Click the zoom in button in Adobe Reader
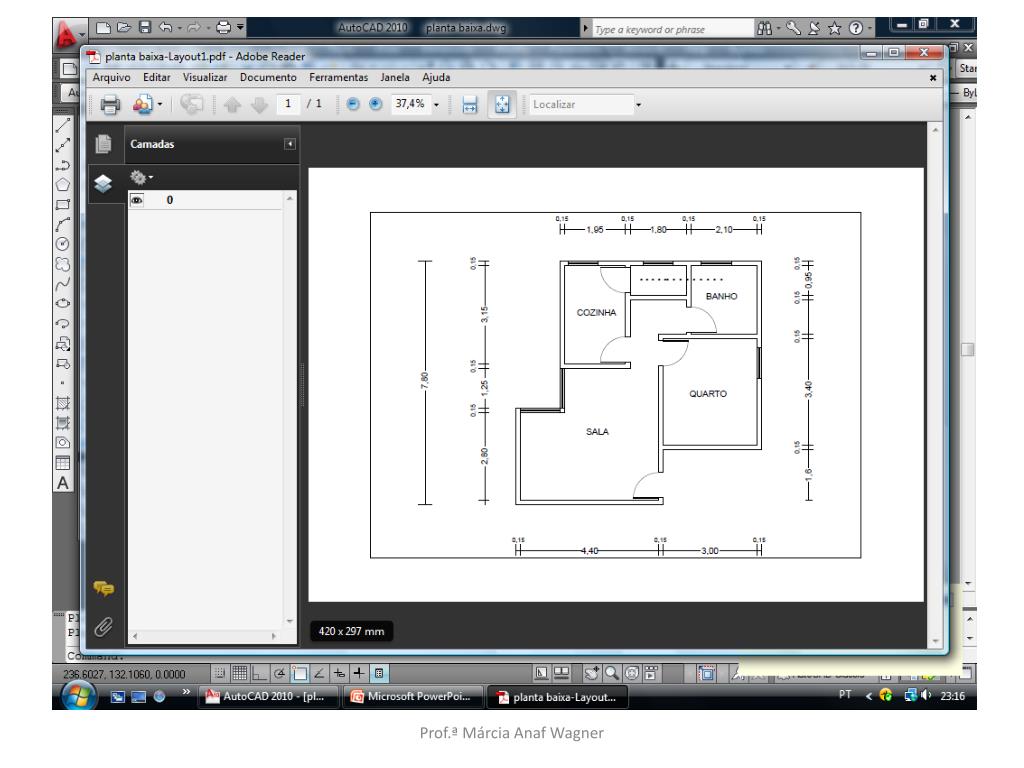 [376, 104]
